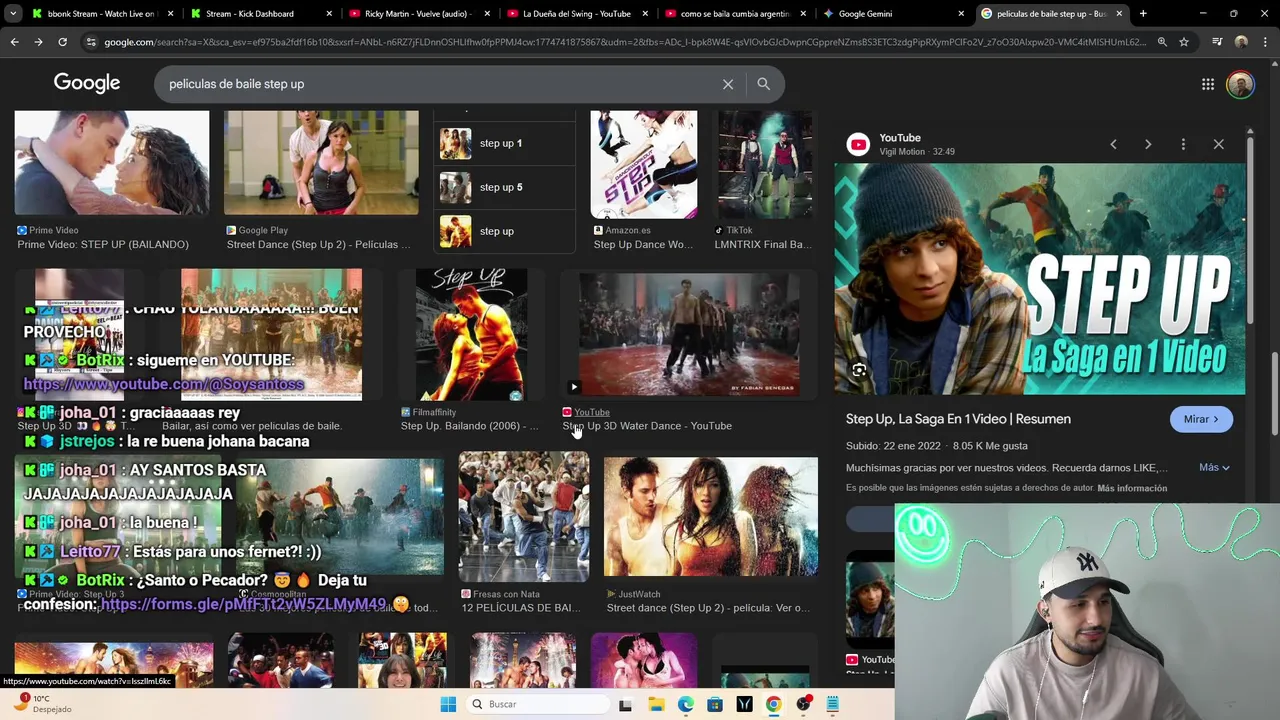Select the step up 5 suggestion

point(505,187)
